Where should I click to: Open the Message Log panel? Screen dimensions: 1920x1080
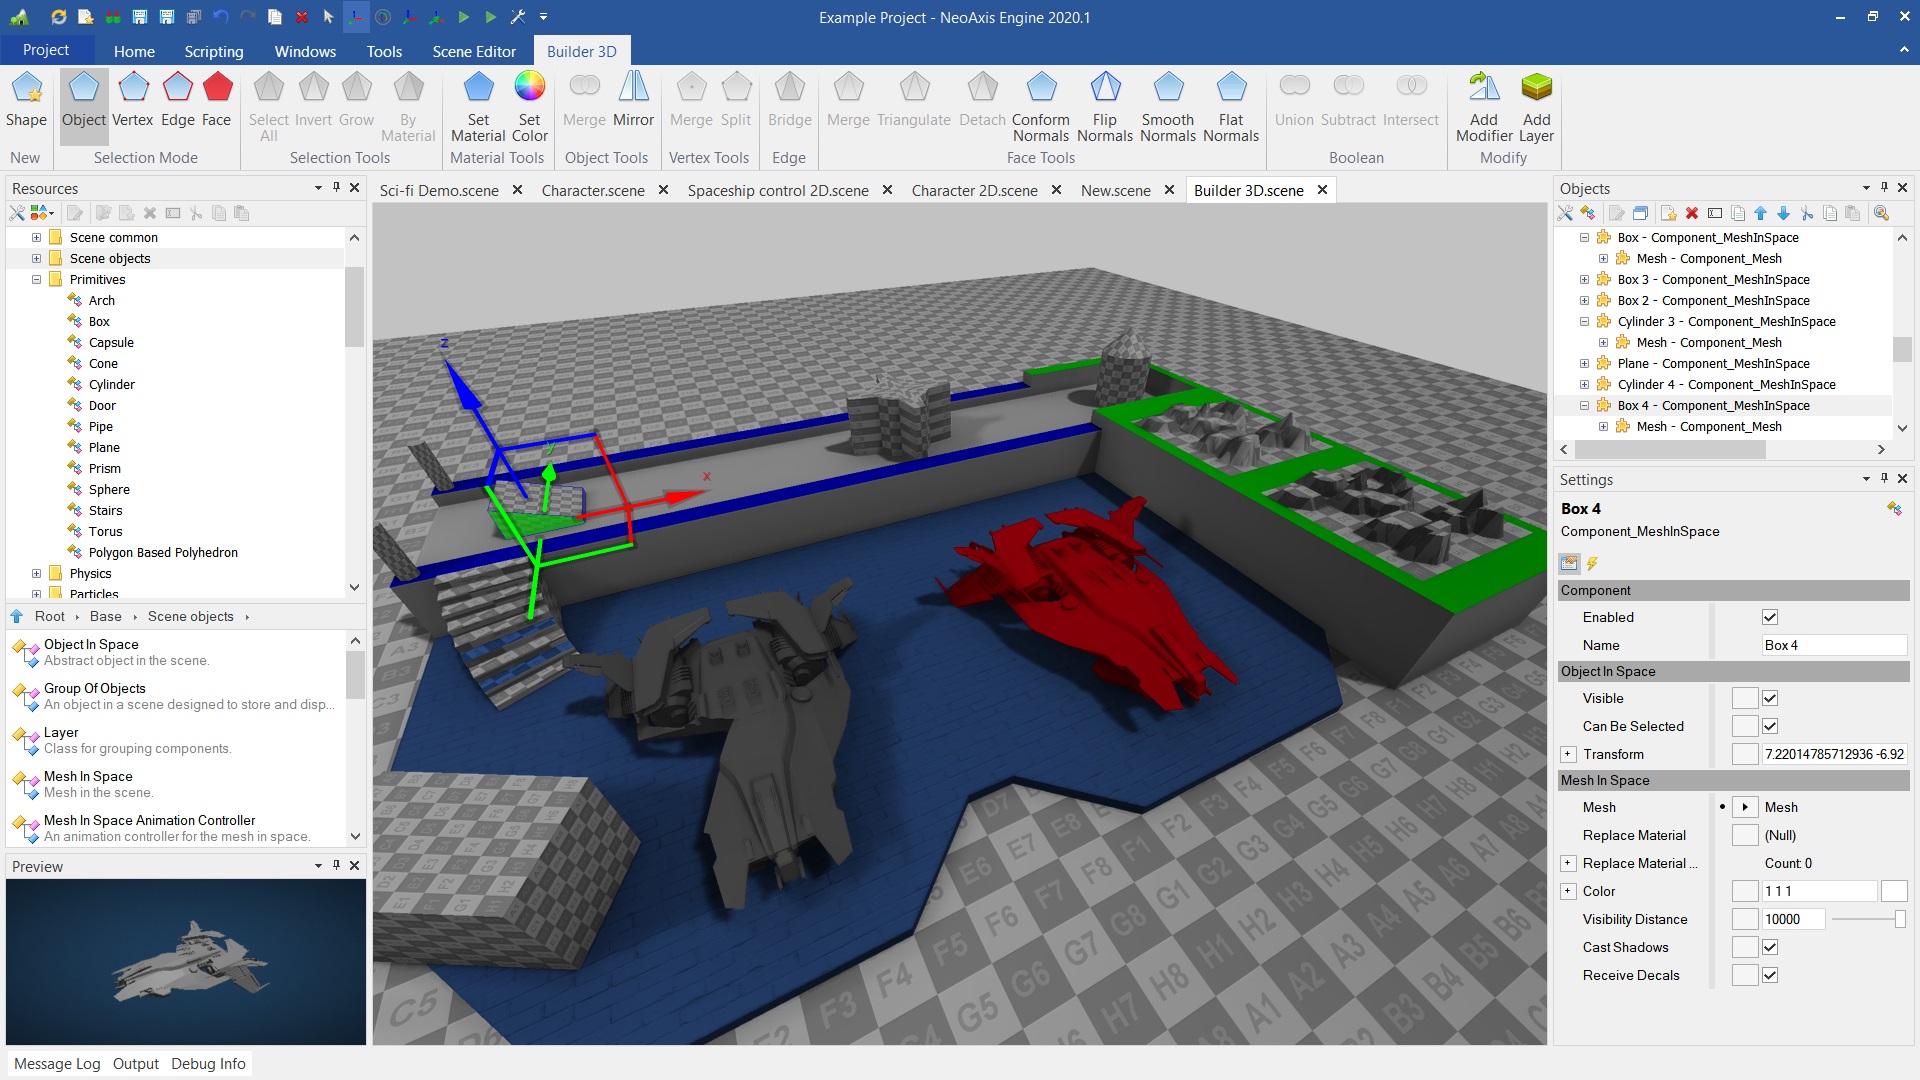[57, 1063]
